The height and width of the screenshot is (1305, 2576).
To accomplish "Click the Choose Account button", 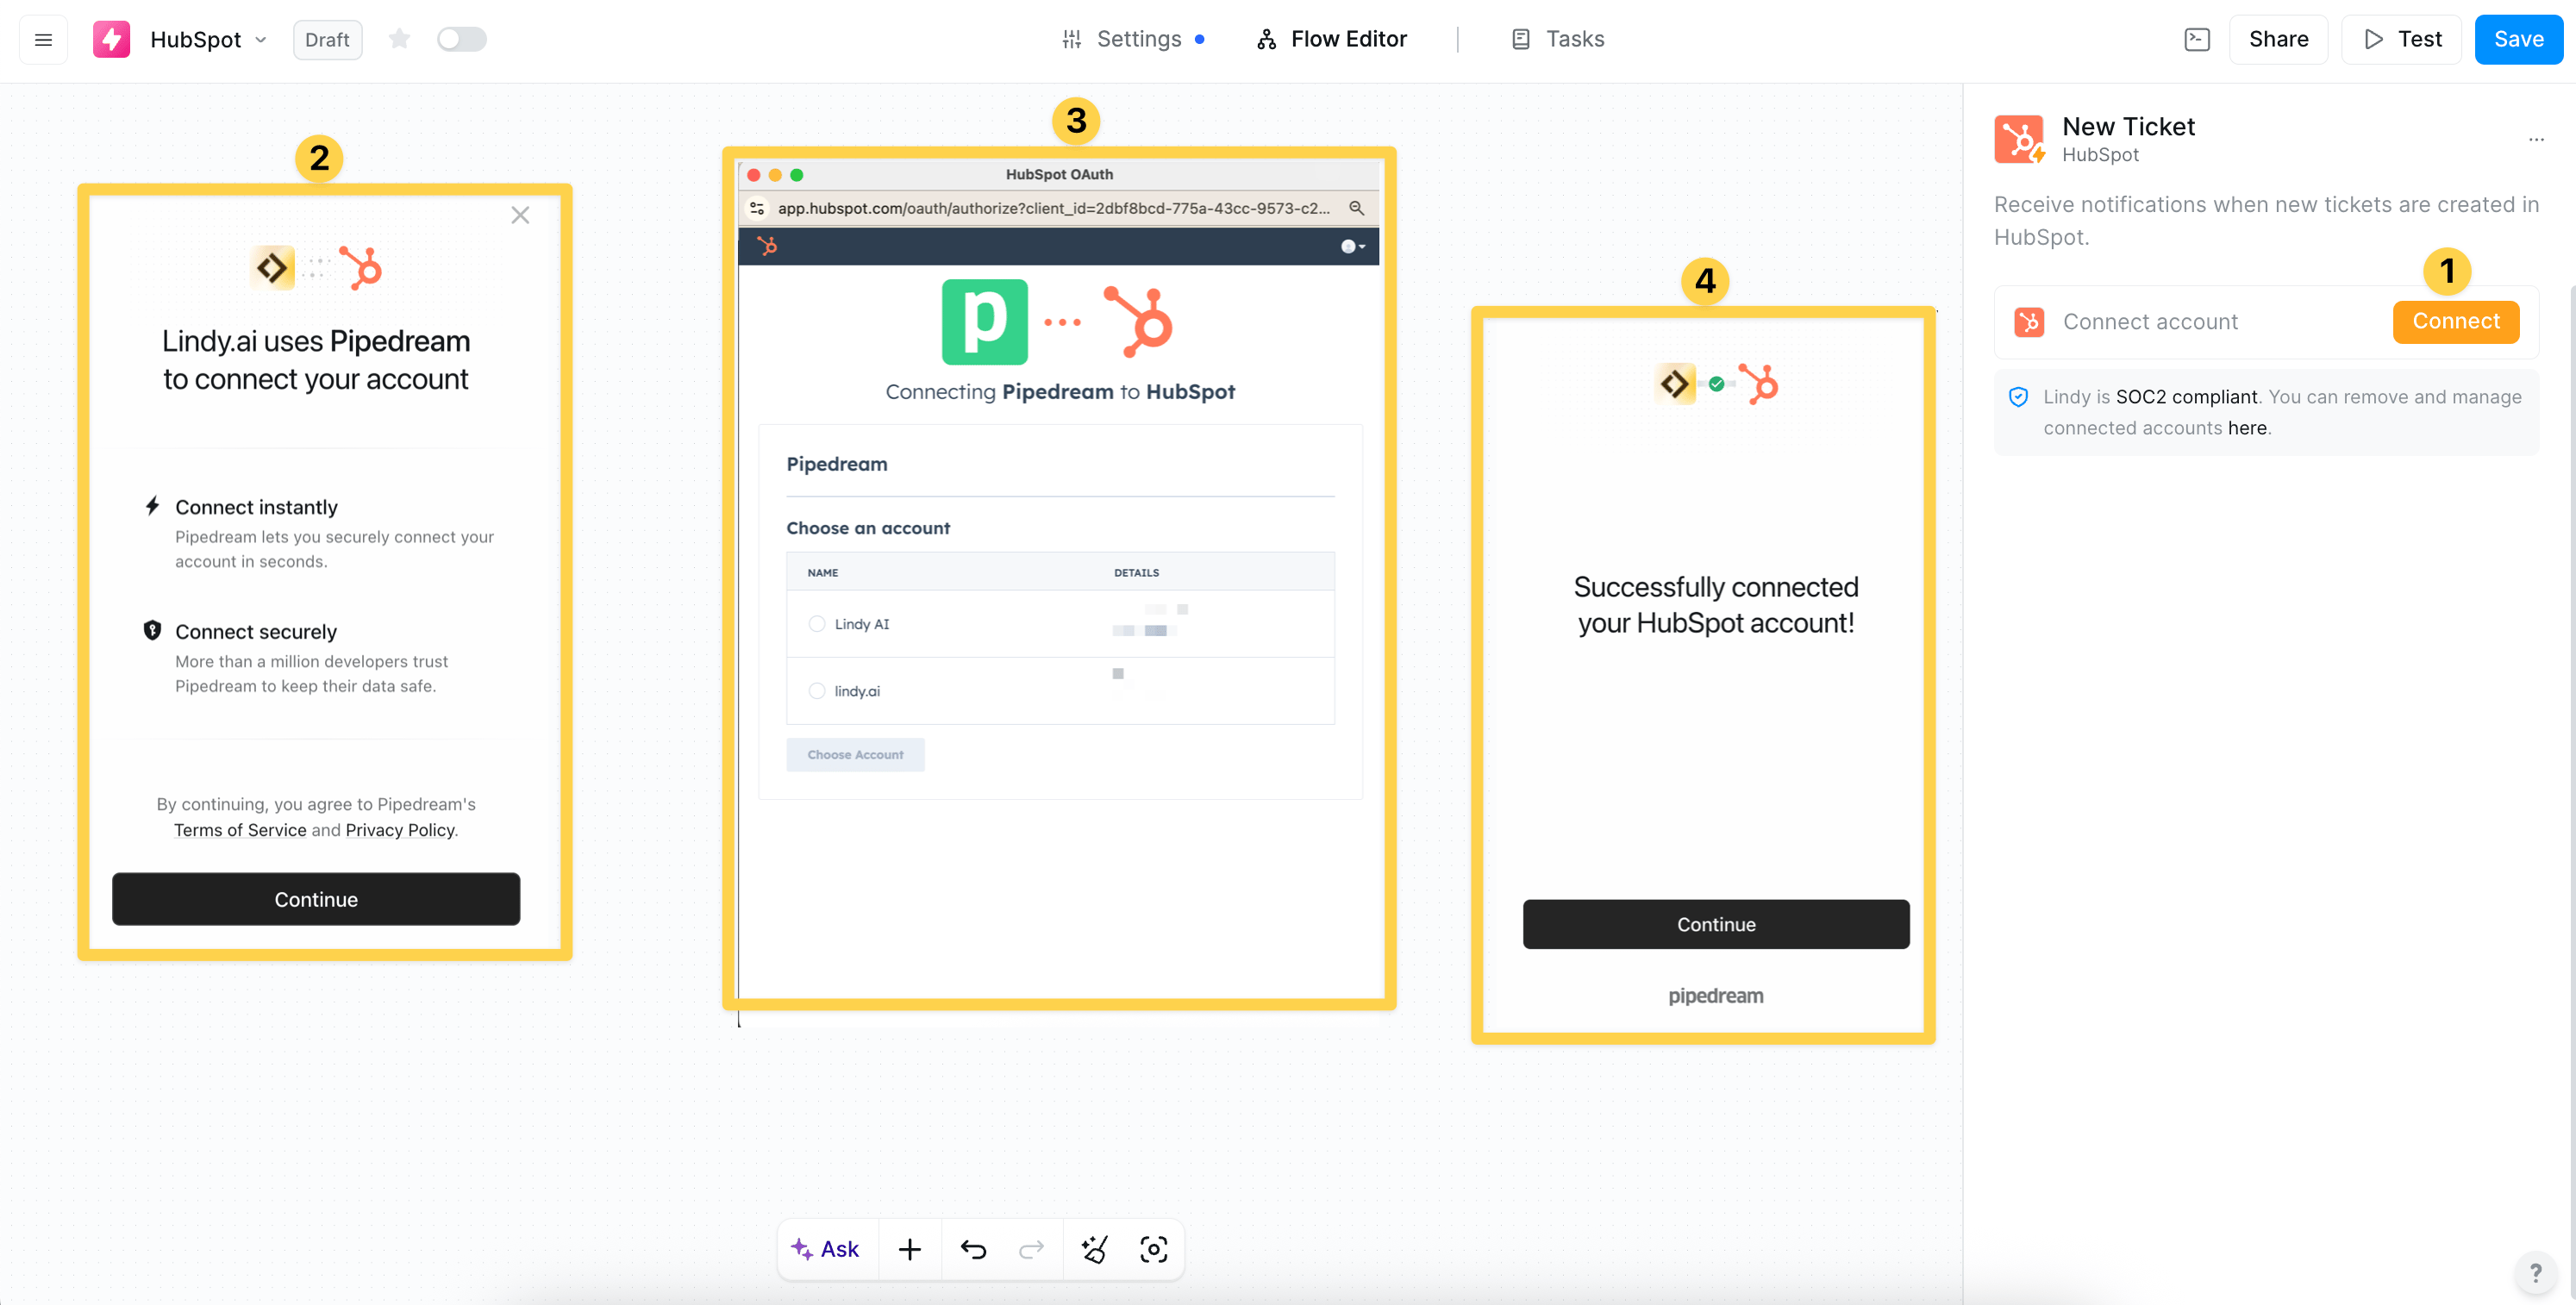I will point(855,754).
